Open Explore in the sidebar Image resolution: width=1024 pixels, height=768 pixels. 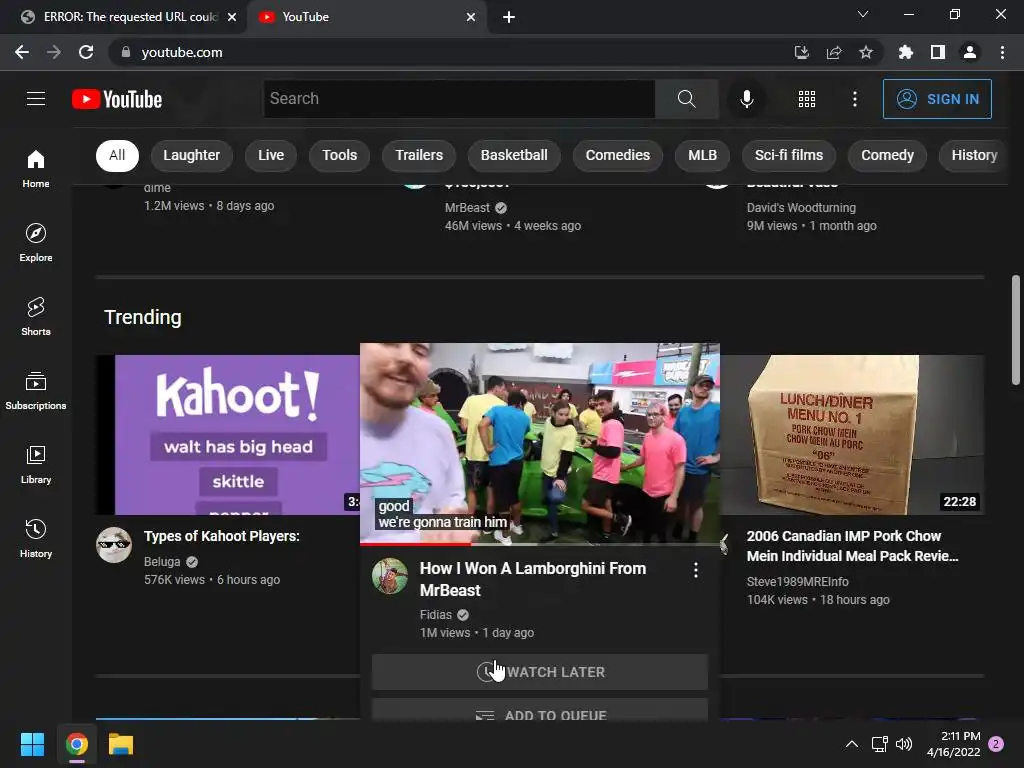coord(36,242)
